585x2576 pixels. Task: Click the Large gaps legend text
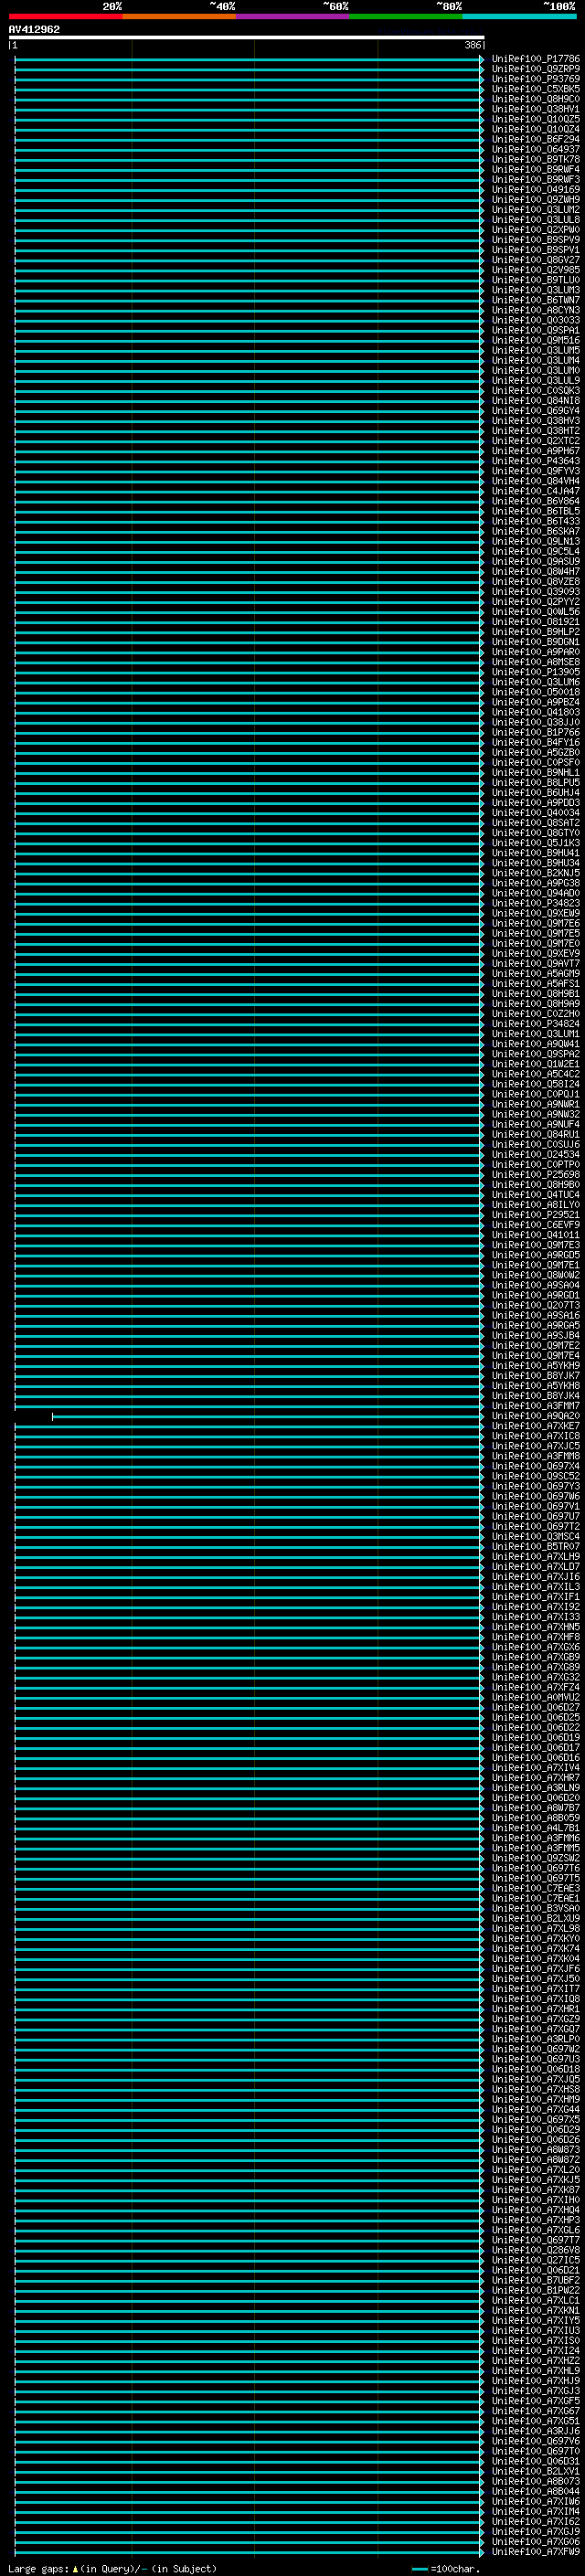38,2568
